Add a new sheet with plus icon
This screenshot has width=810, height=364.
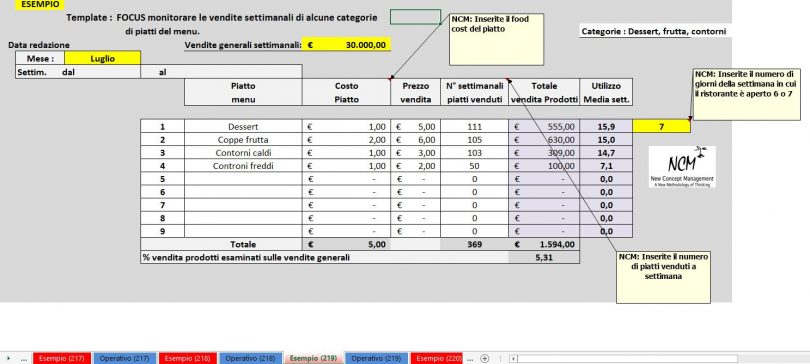pyautogui.click(x=484, y=358)
